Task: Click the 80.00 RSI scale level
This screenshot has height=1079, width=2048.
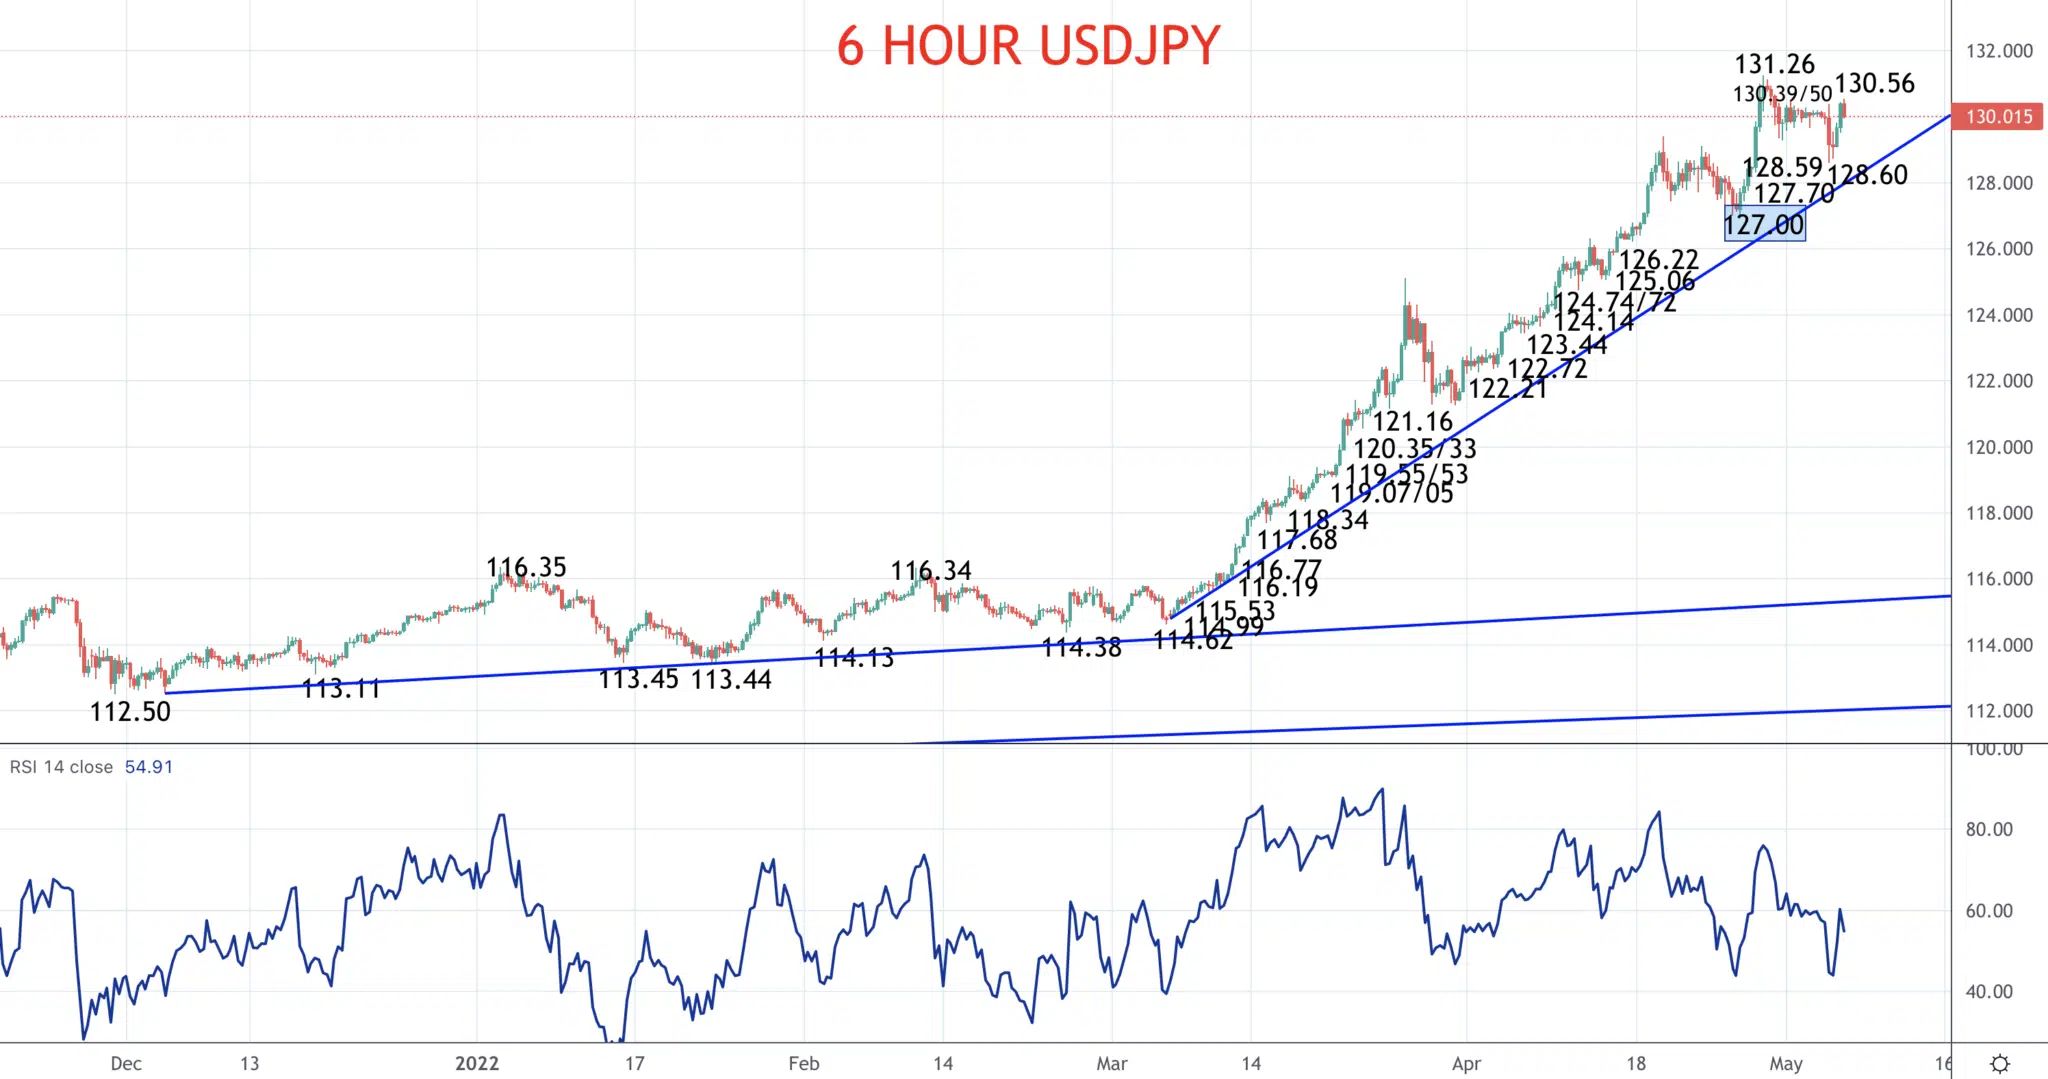Action: (1989, 829)
